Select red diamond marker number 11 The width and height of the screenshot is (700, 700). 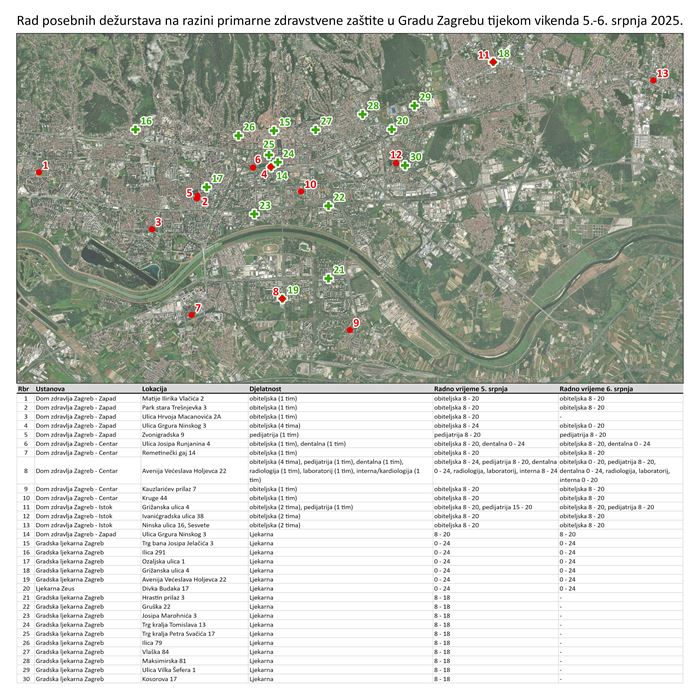coord(492,62)
